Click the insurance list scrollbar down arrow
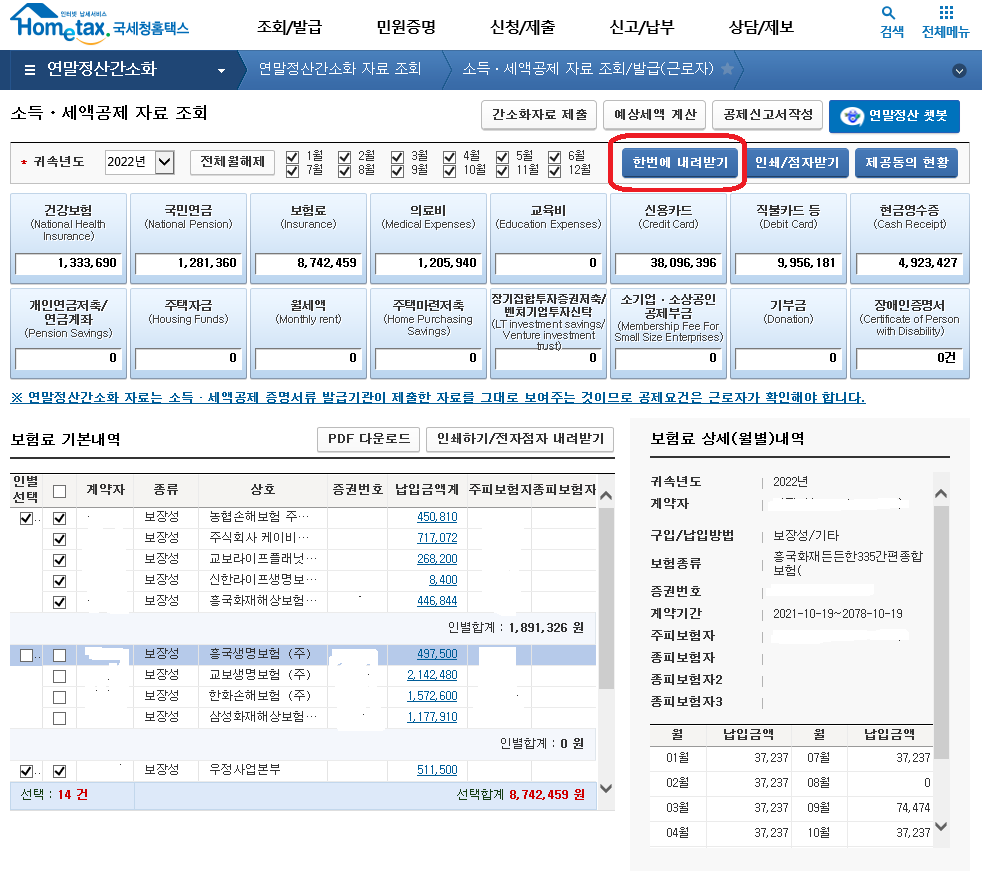Screen dimensions: 982x871 (x=606, y=788)
